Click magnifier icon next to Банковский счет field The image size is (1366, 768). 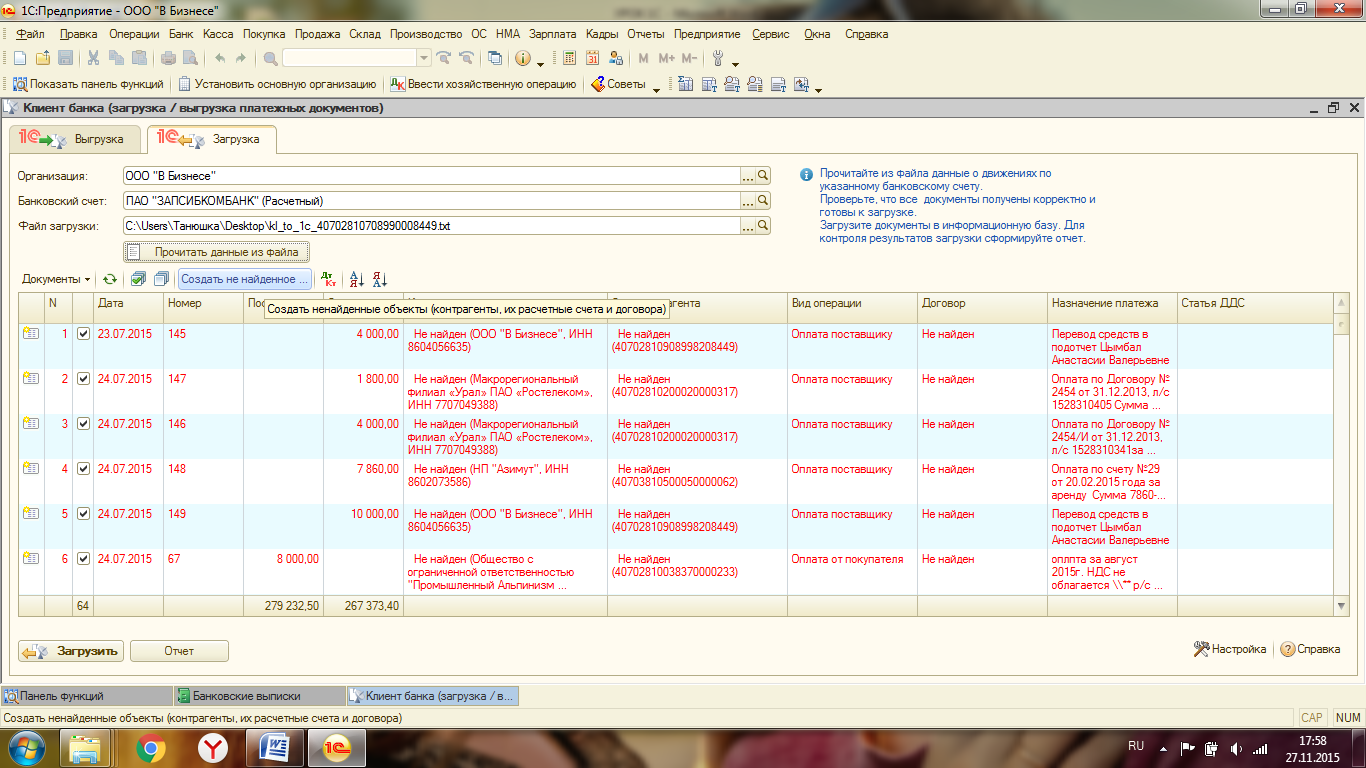click(x=763, y=200)
